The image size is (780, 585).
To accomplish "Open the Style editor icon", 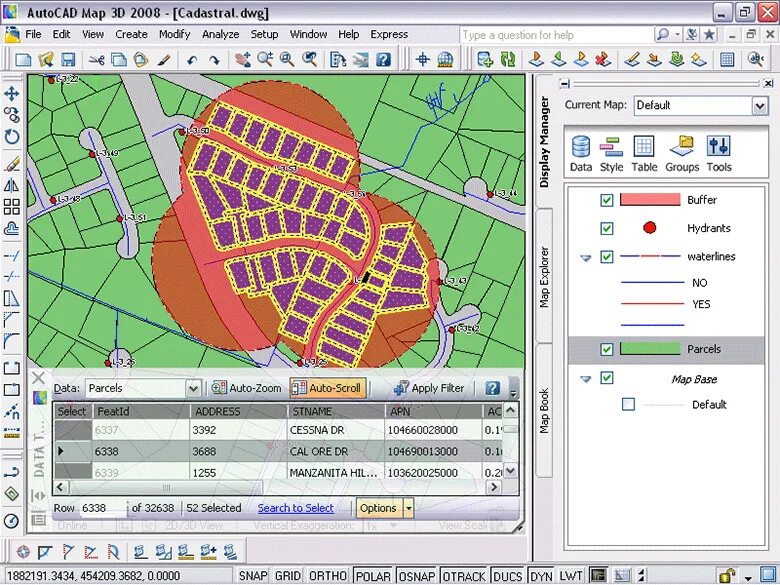I will tap(611, 153).
